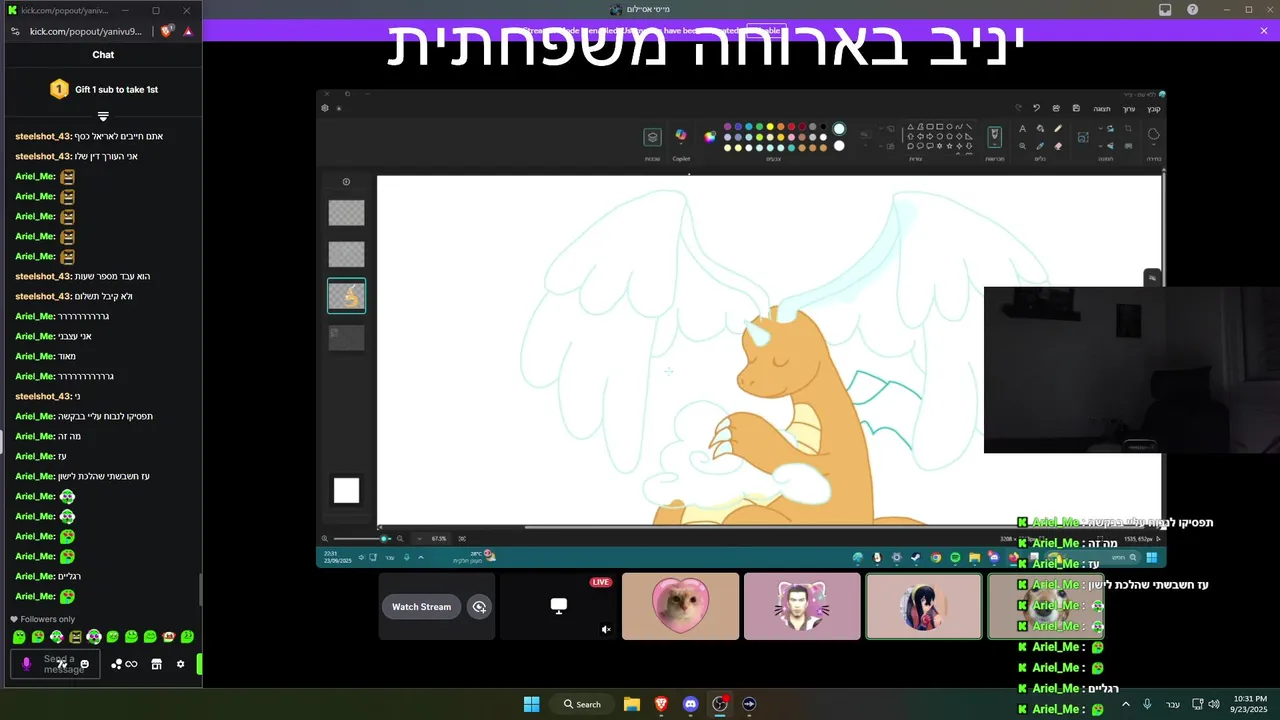This screenshot has height=720, width=1280.
Task: Click chat message אני עצבני
Action: 73,336
